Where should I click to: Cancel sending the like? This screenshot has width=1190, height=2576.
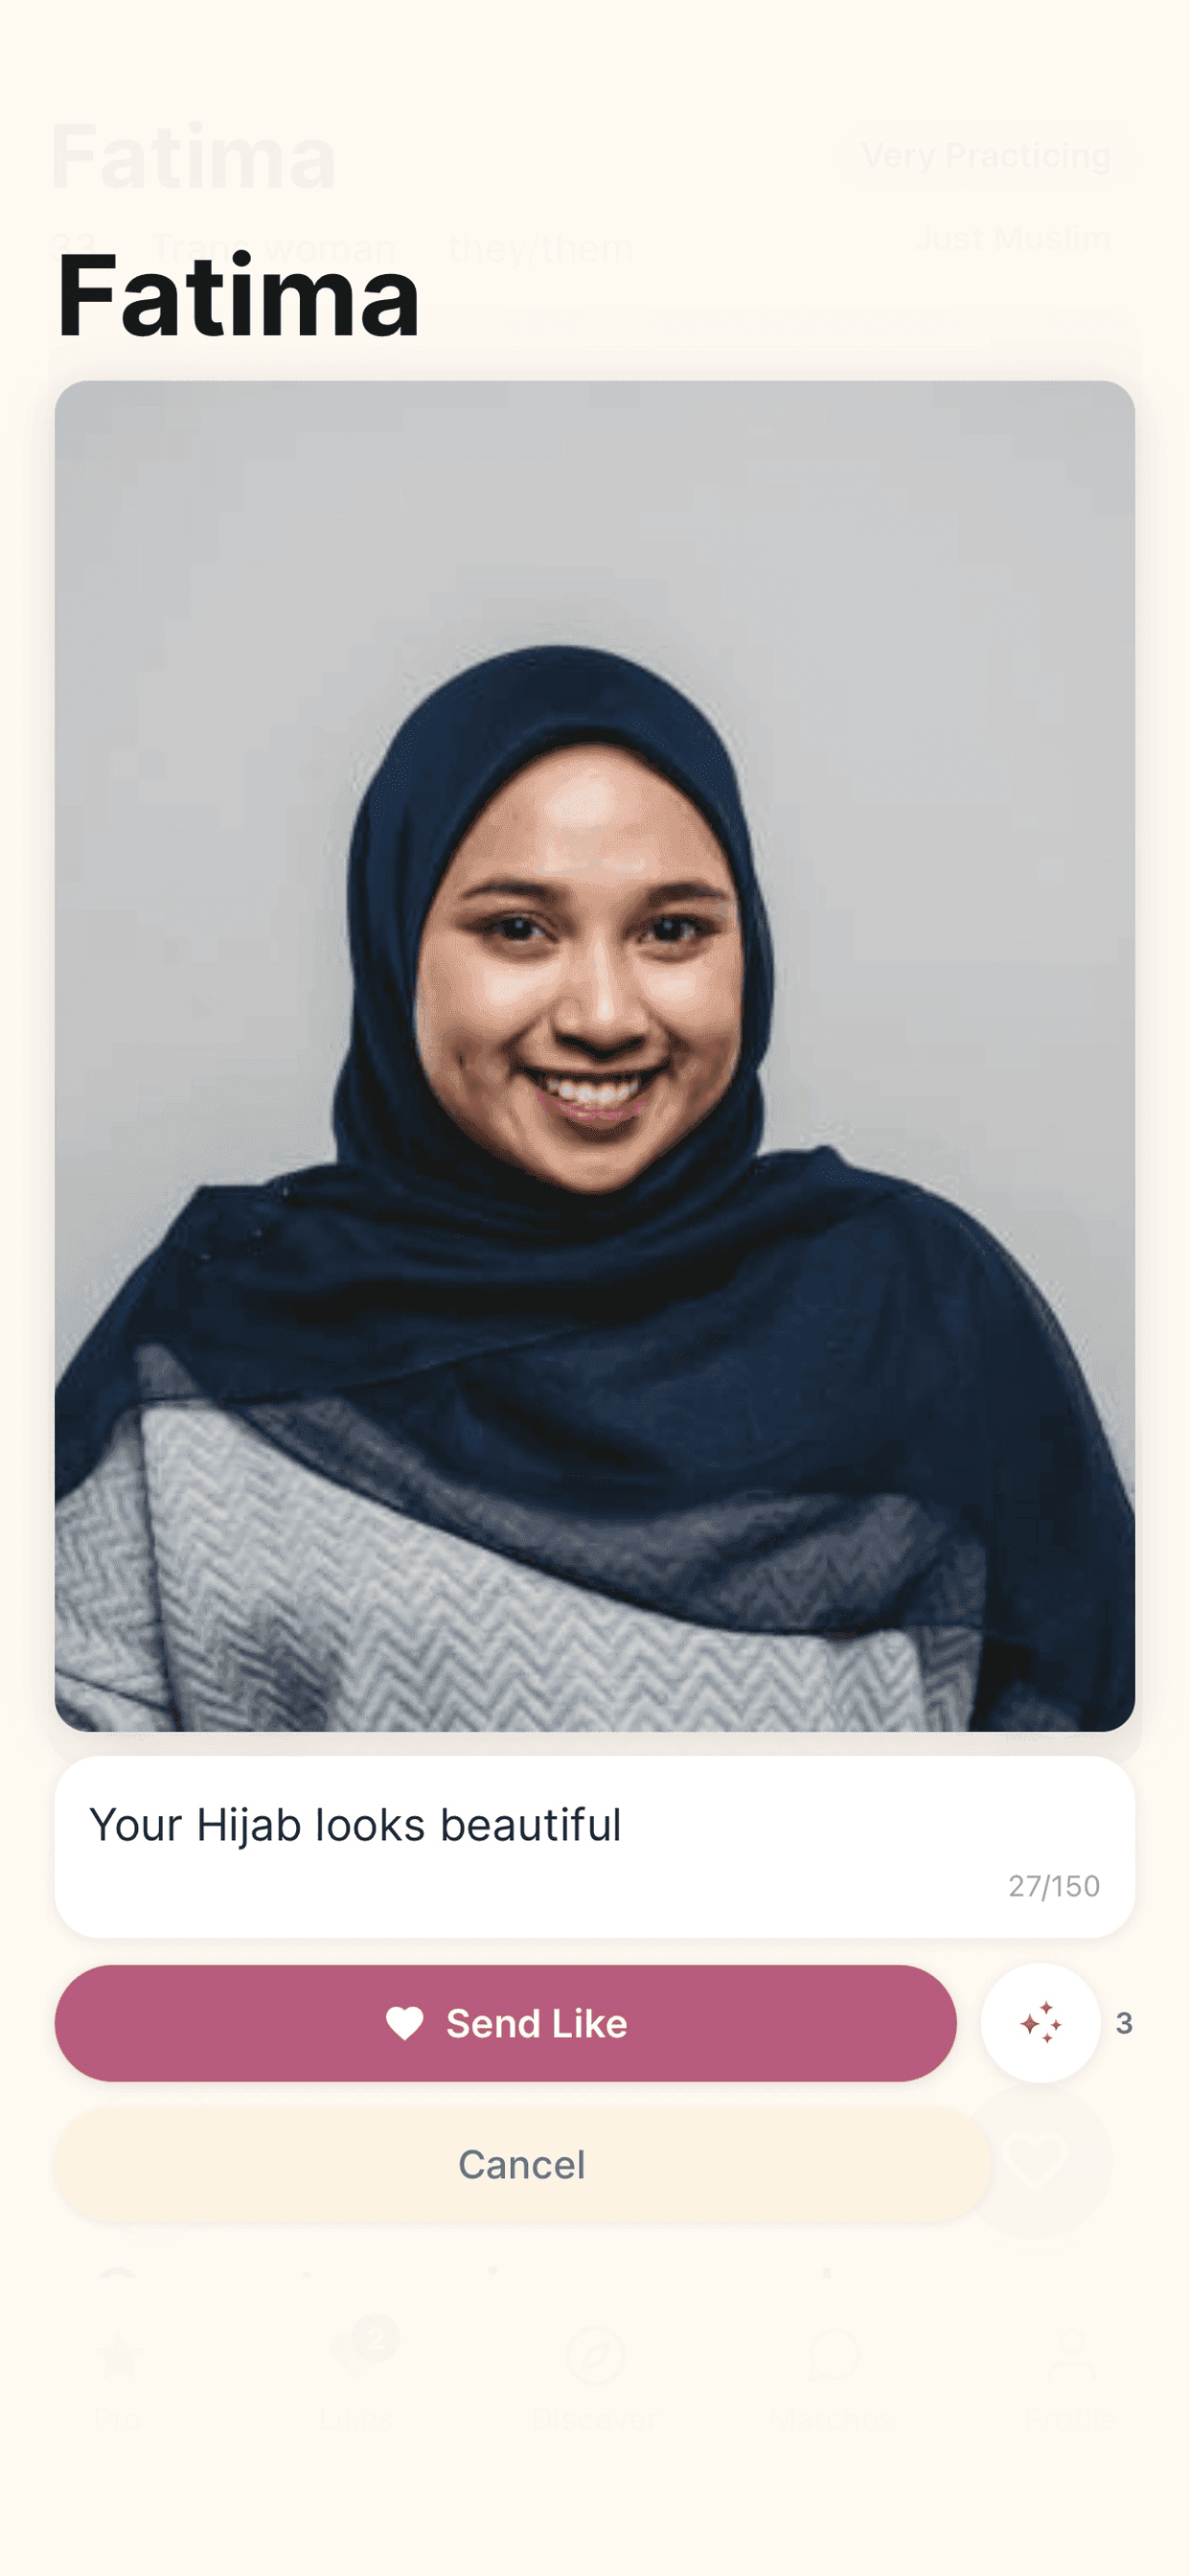pyautogui.click(x=522, y=2164)
